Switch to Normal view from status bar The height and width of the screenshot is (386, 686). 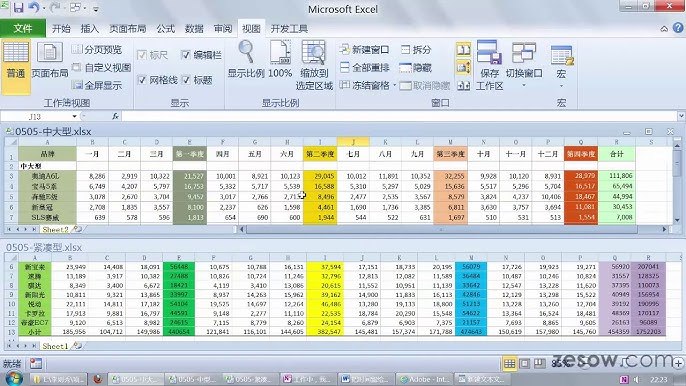click(x=509, y=363)
